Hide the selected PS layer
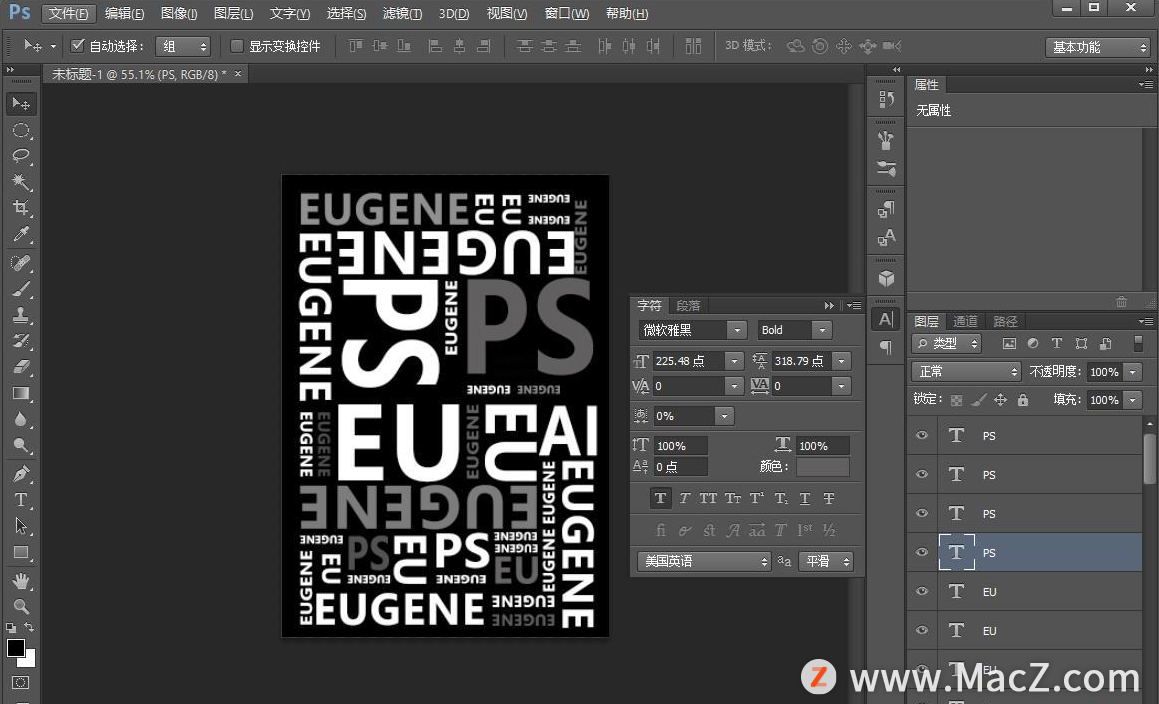The width and height of the screenshot is (1159, 704). pos(922,552)
